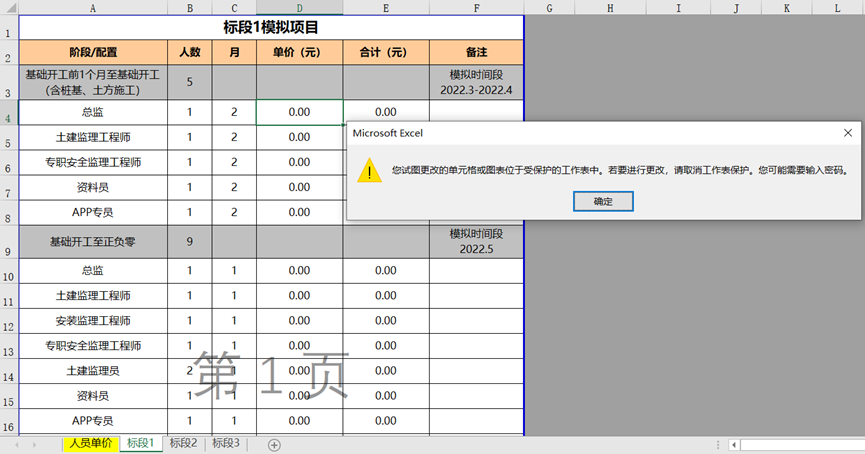
Task: Select column G header
Action: (549, 8)
